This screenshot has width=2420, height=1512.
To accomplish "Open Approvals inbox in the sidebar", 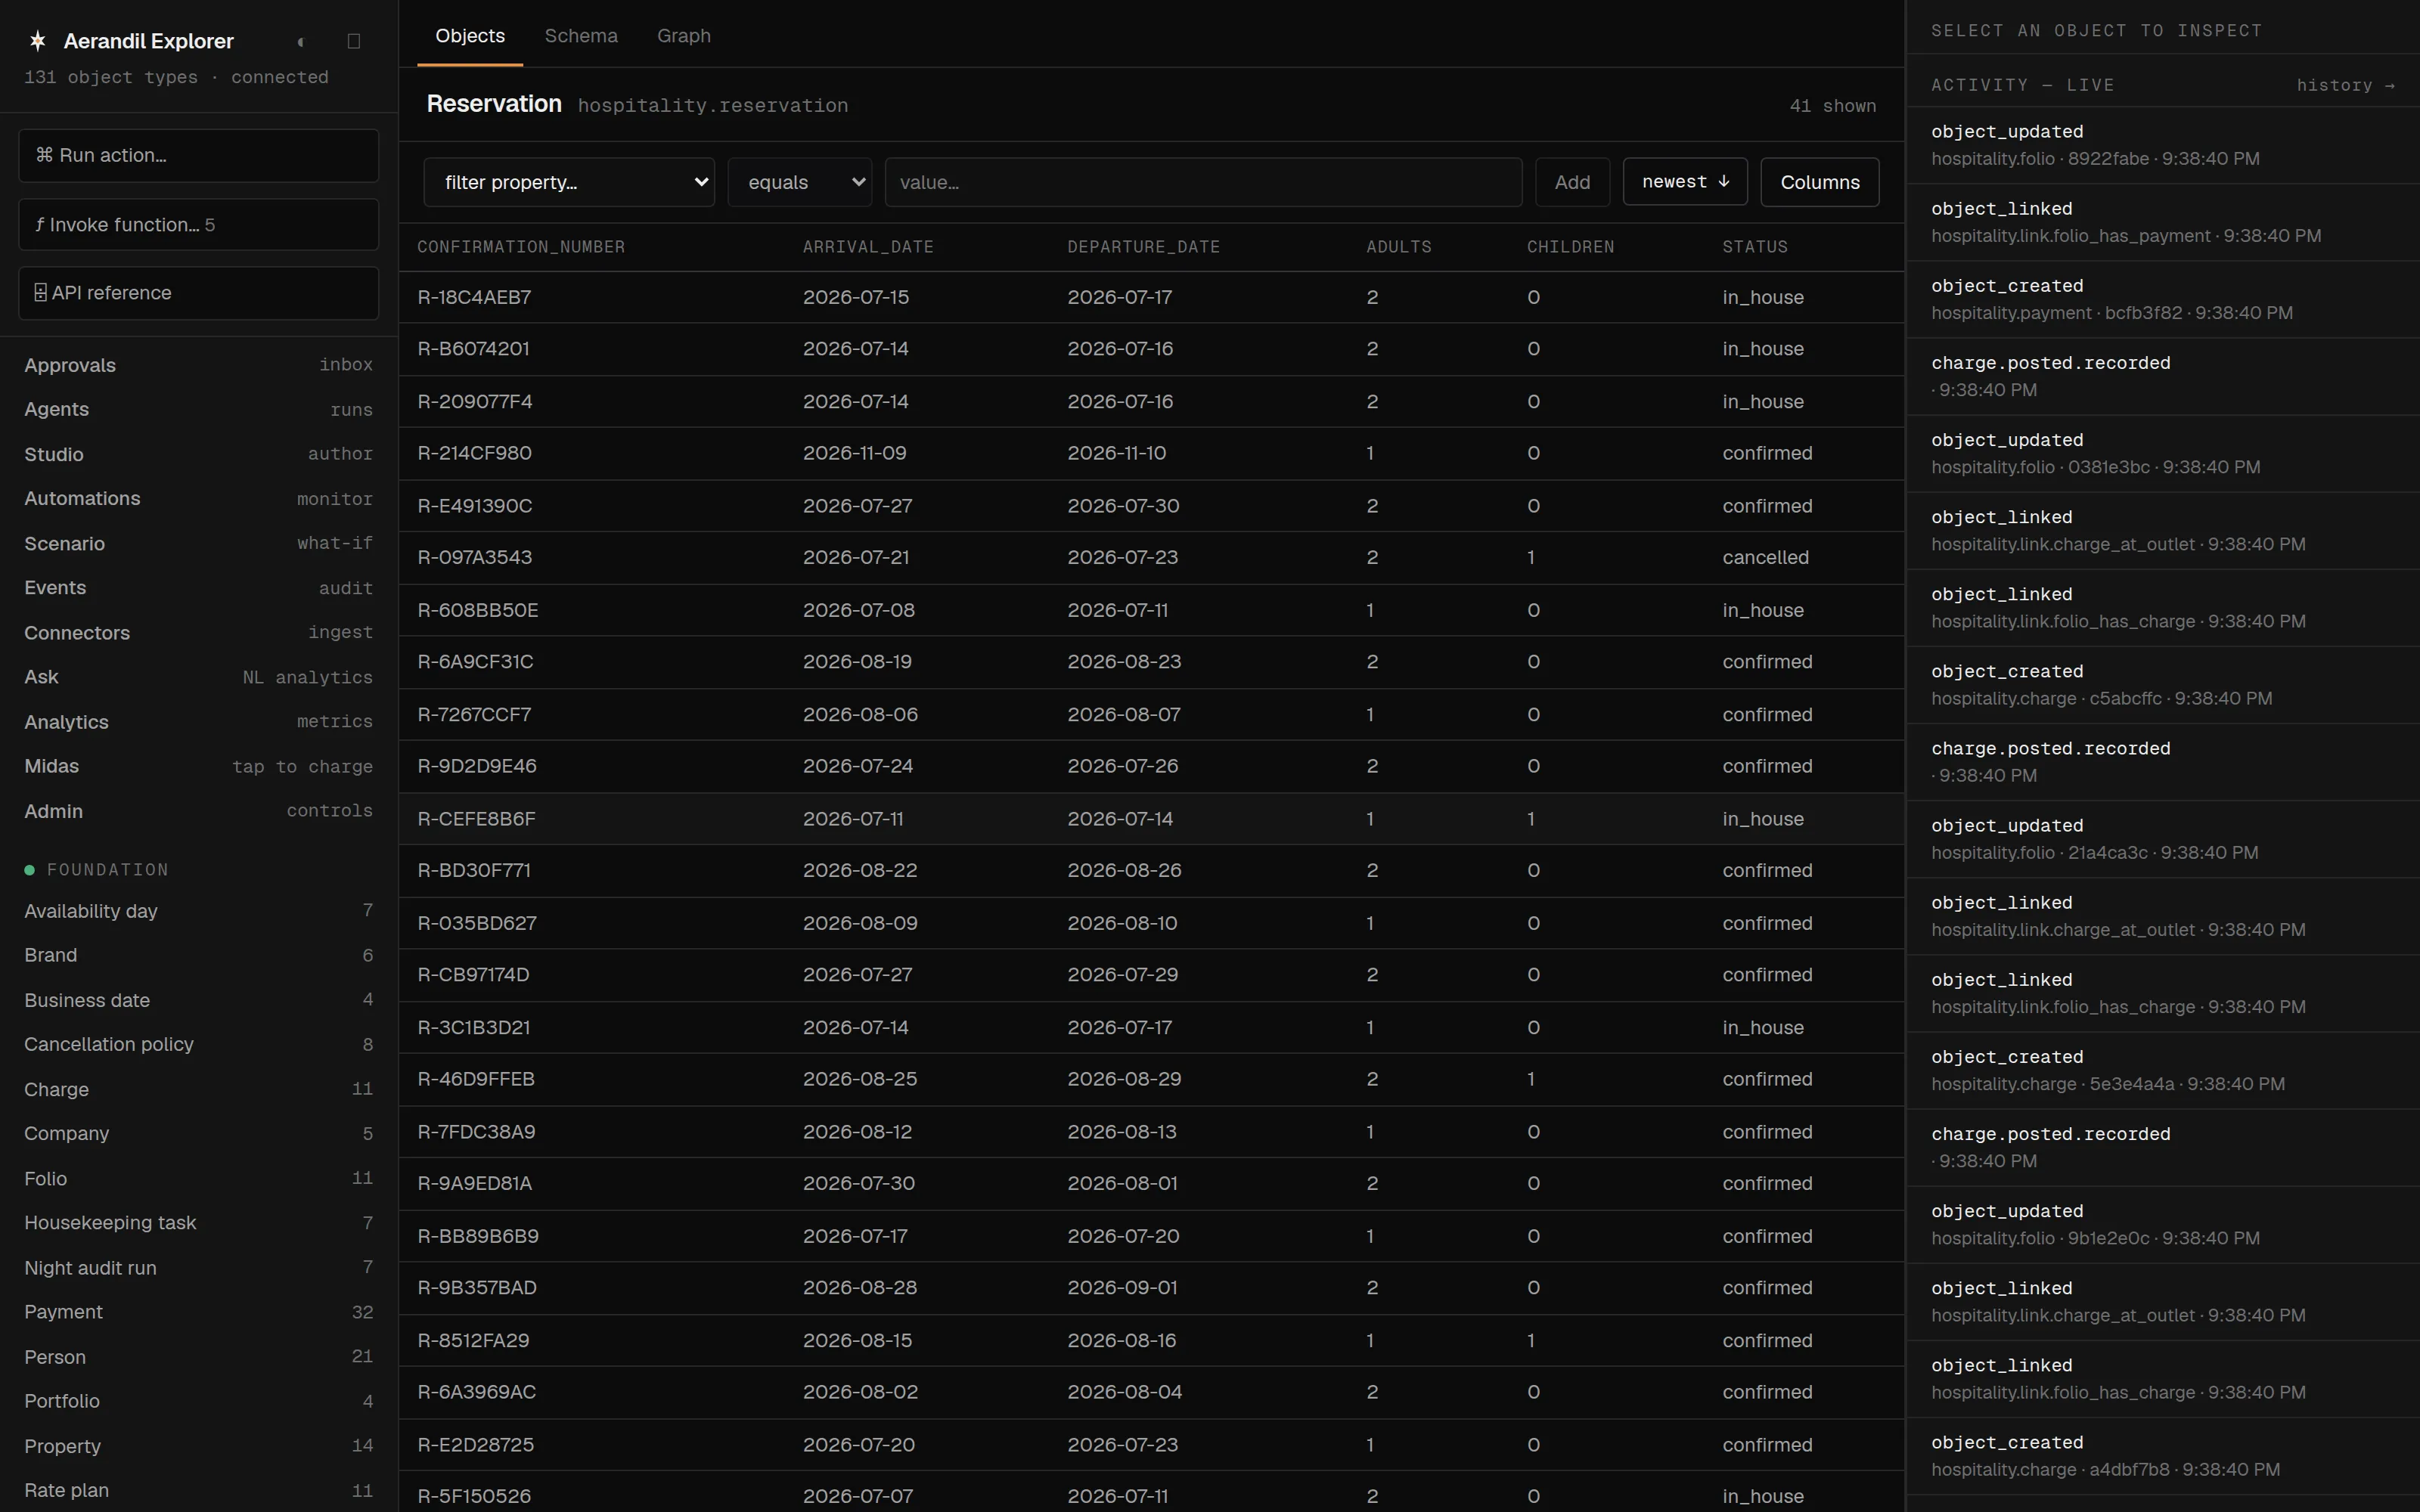I will pyautogui.click(x=198, y=365).
